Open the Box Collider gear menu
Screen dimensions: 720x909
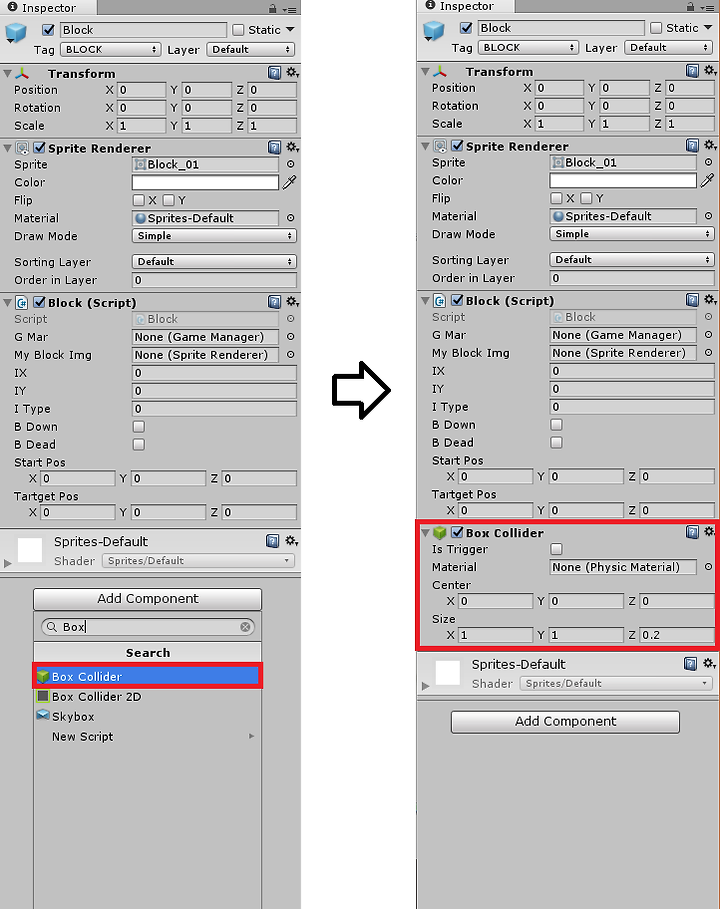pyautogui.click(x=710, y=532)
